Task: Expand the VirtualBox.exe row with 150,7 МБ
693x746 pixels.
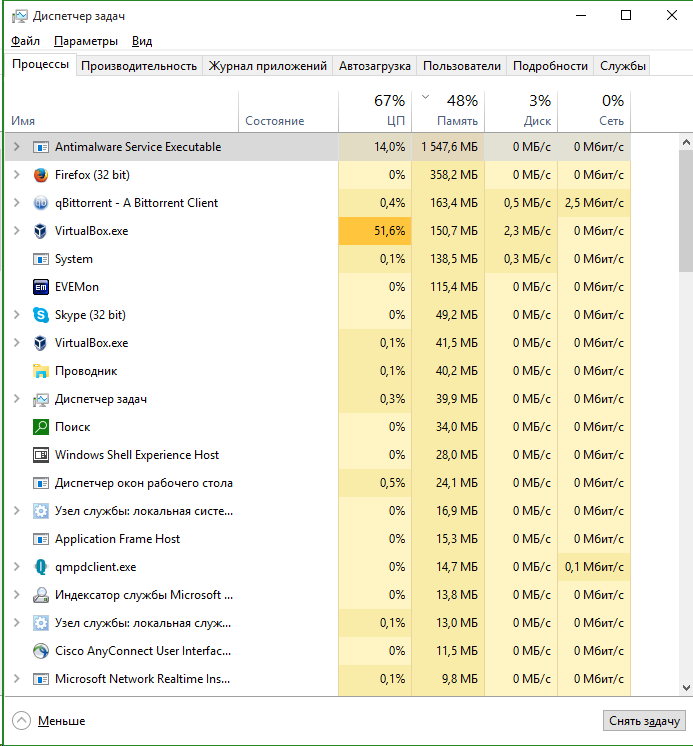Action: click(x=17, y=231)
